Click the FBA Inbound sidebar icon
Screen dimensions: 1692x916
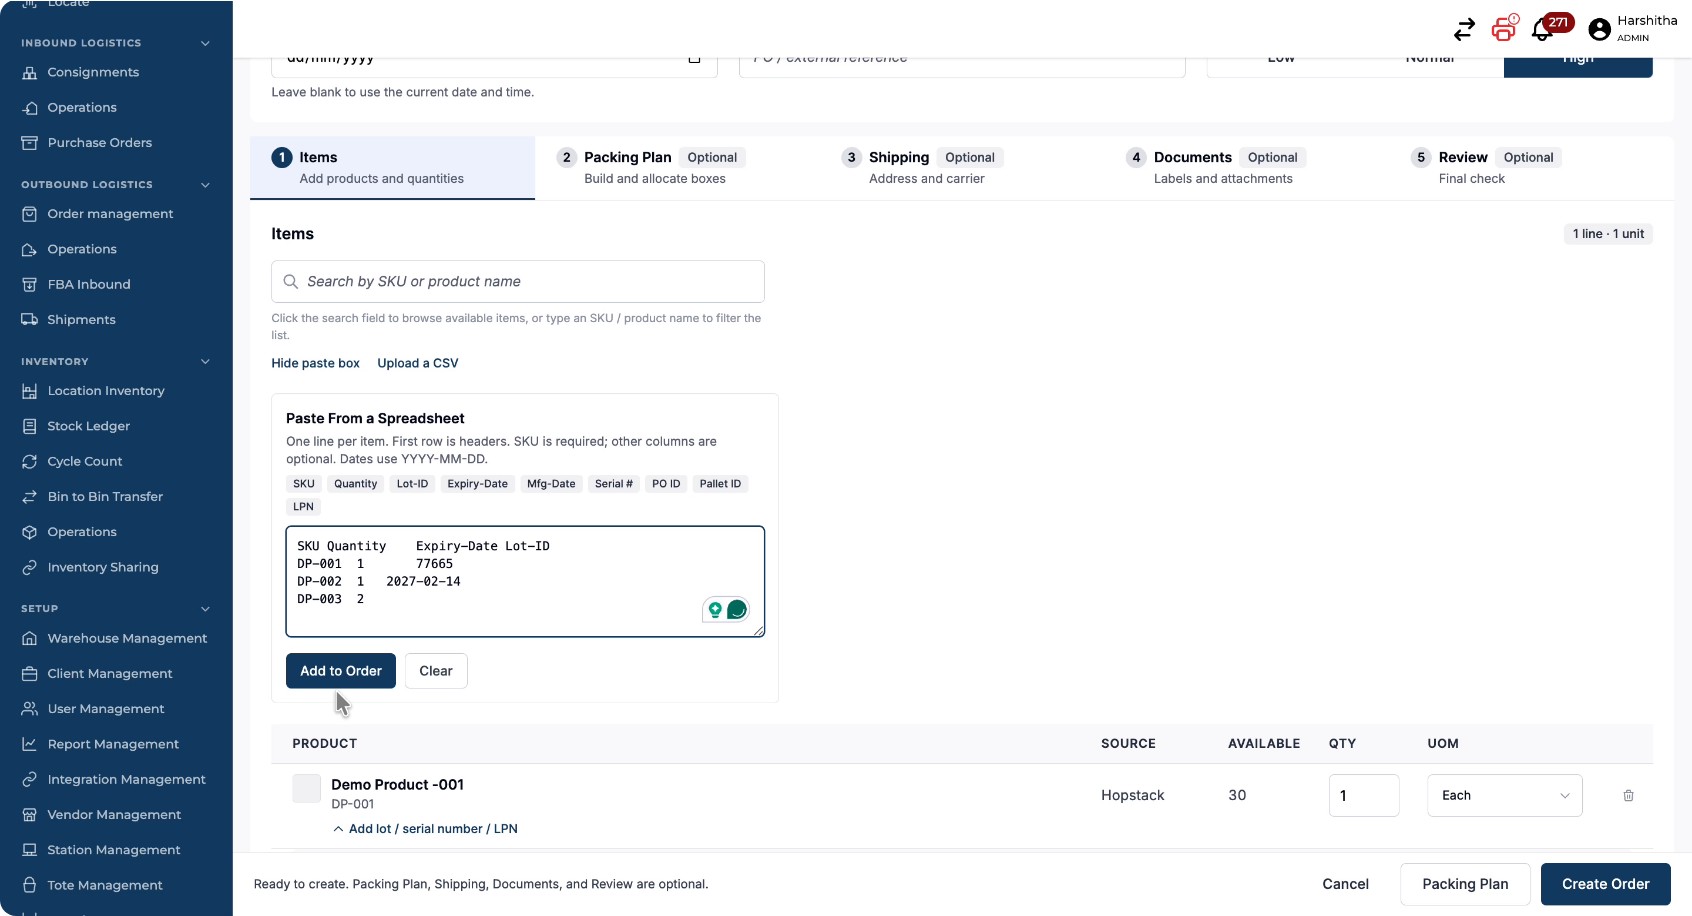pos(30,285)
